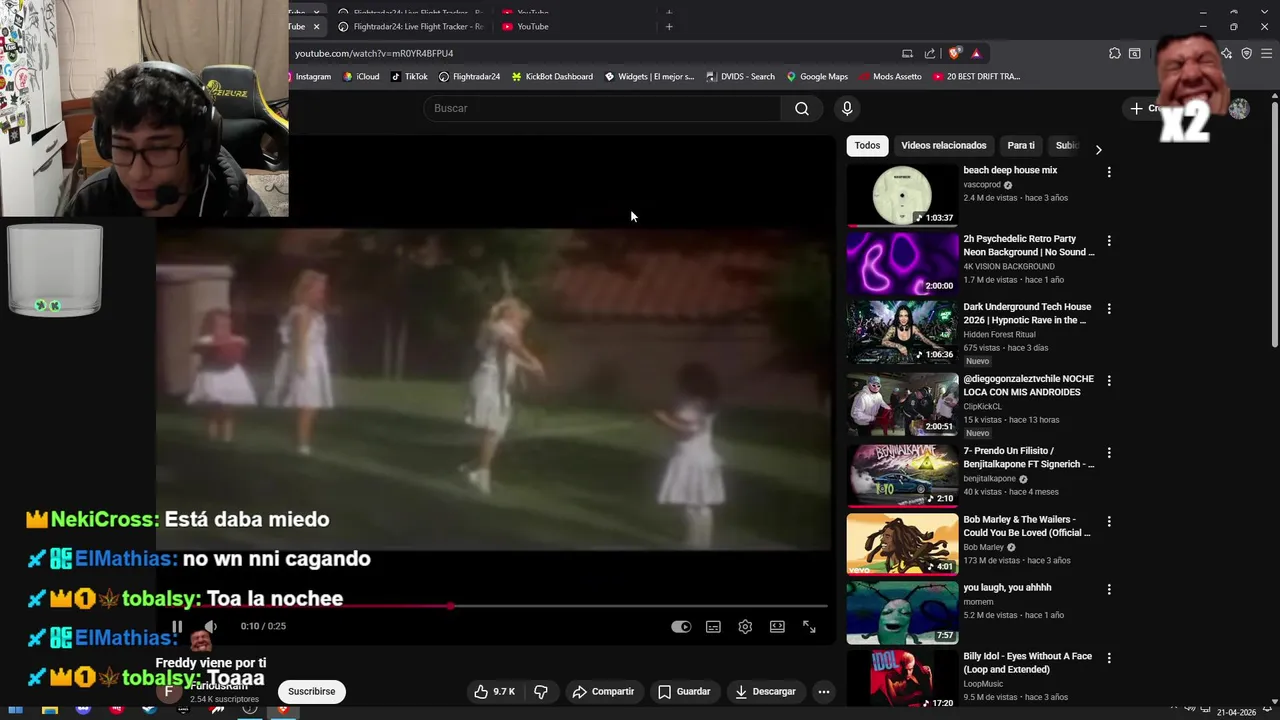
Task: Open options for you laugh, you ahhhh
Action: [1108, 590]
